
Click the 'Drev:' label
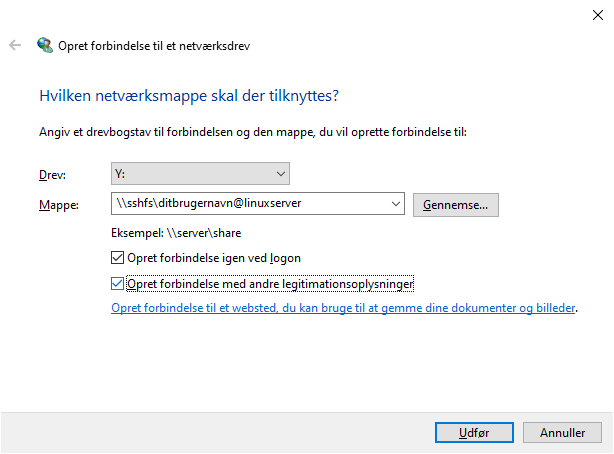pyautogui.click(x=51, y=175)
